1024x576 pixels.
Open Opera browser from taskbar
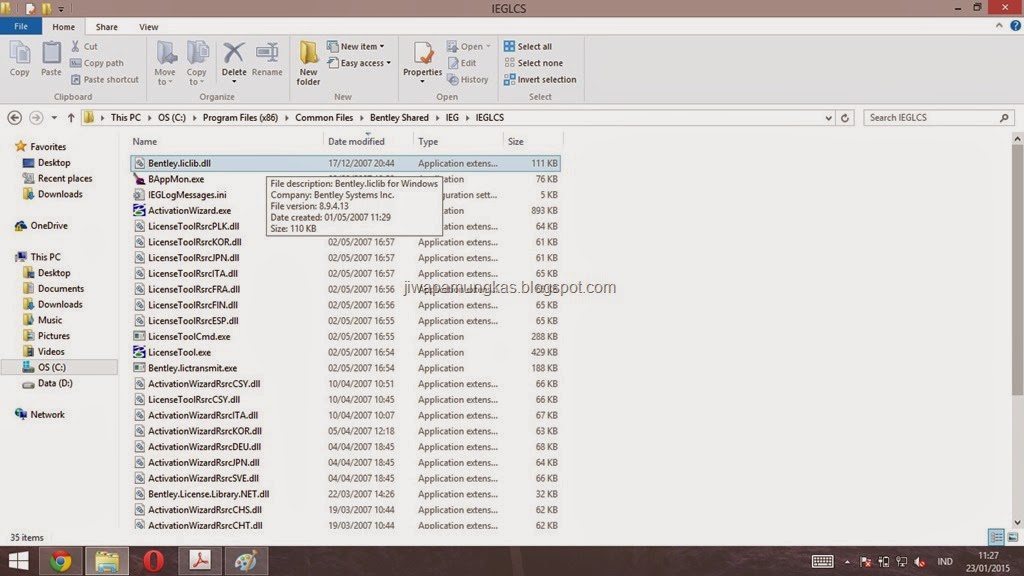tap(153, 561)
